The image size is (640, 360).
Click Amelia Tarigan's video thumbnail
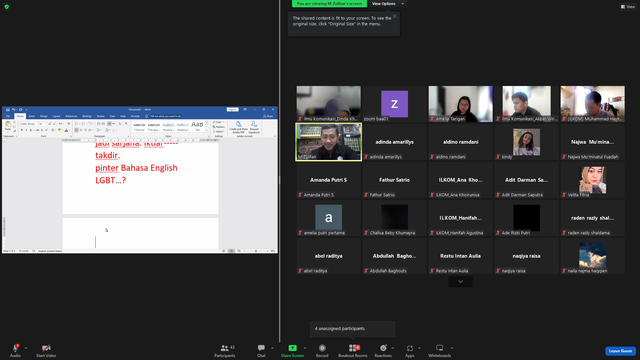(x=460, y=104)
